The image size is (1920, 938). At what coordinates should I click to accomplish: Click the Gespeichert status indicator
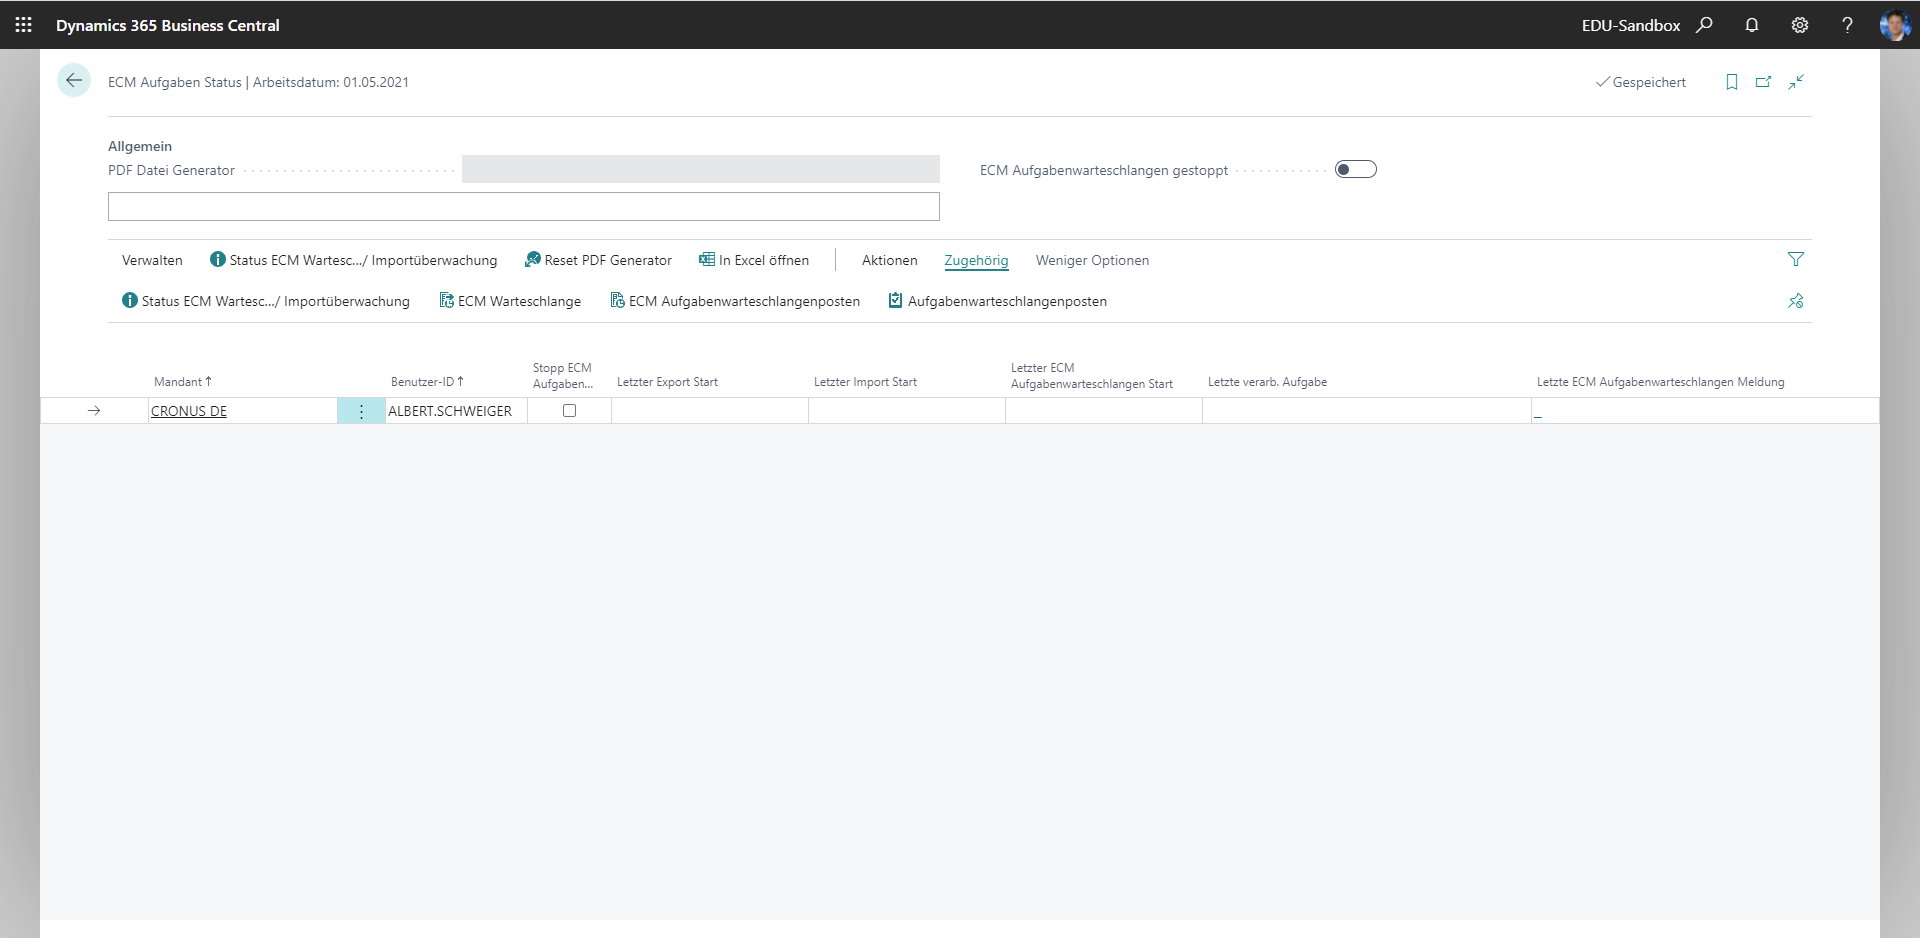point(1641,82)
